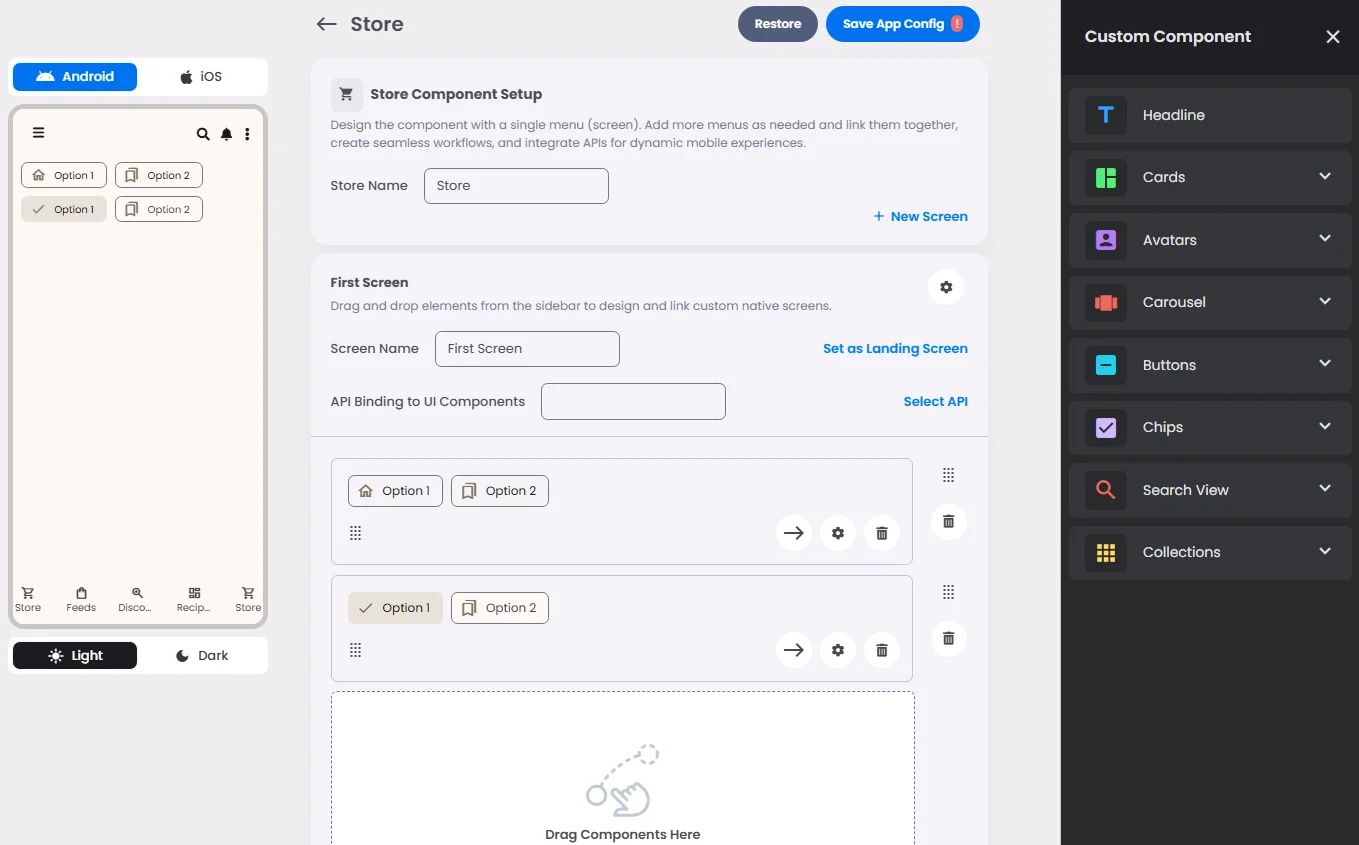The height and width of the screenshot is (845, 1359).
Task: Click the home Option 1 chip in phone preview
Action: coord(64,175)
